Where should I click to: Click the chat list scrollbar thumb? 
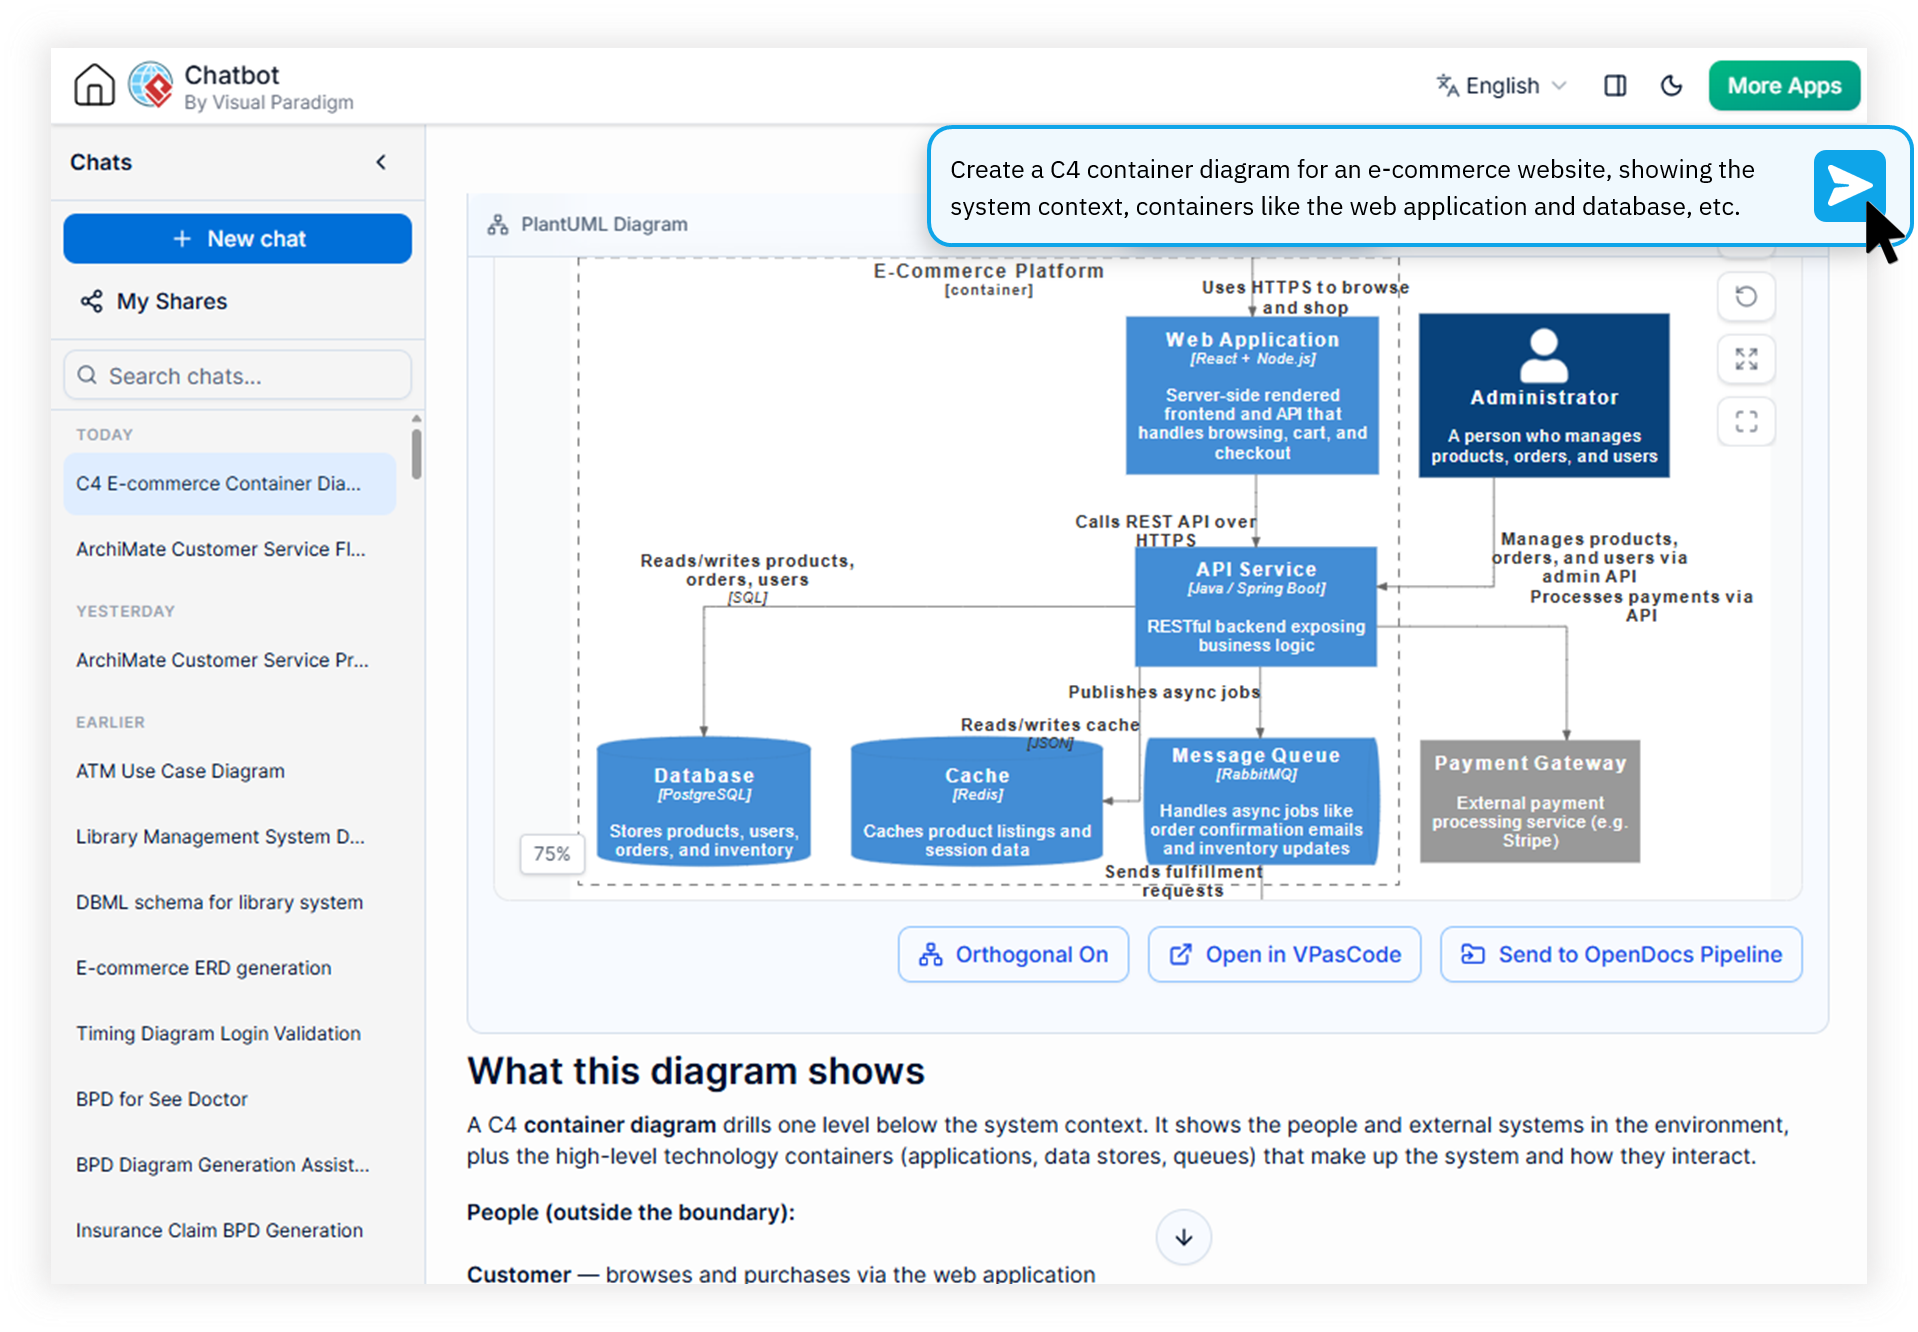[416, 454]
